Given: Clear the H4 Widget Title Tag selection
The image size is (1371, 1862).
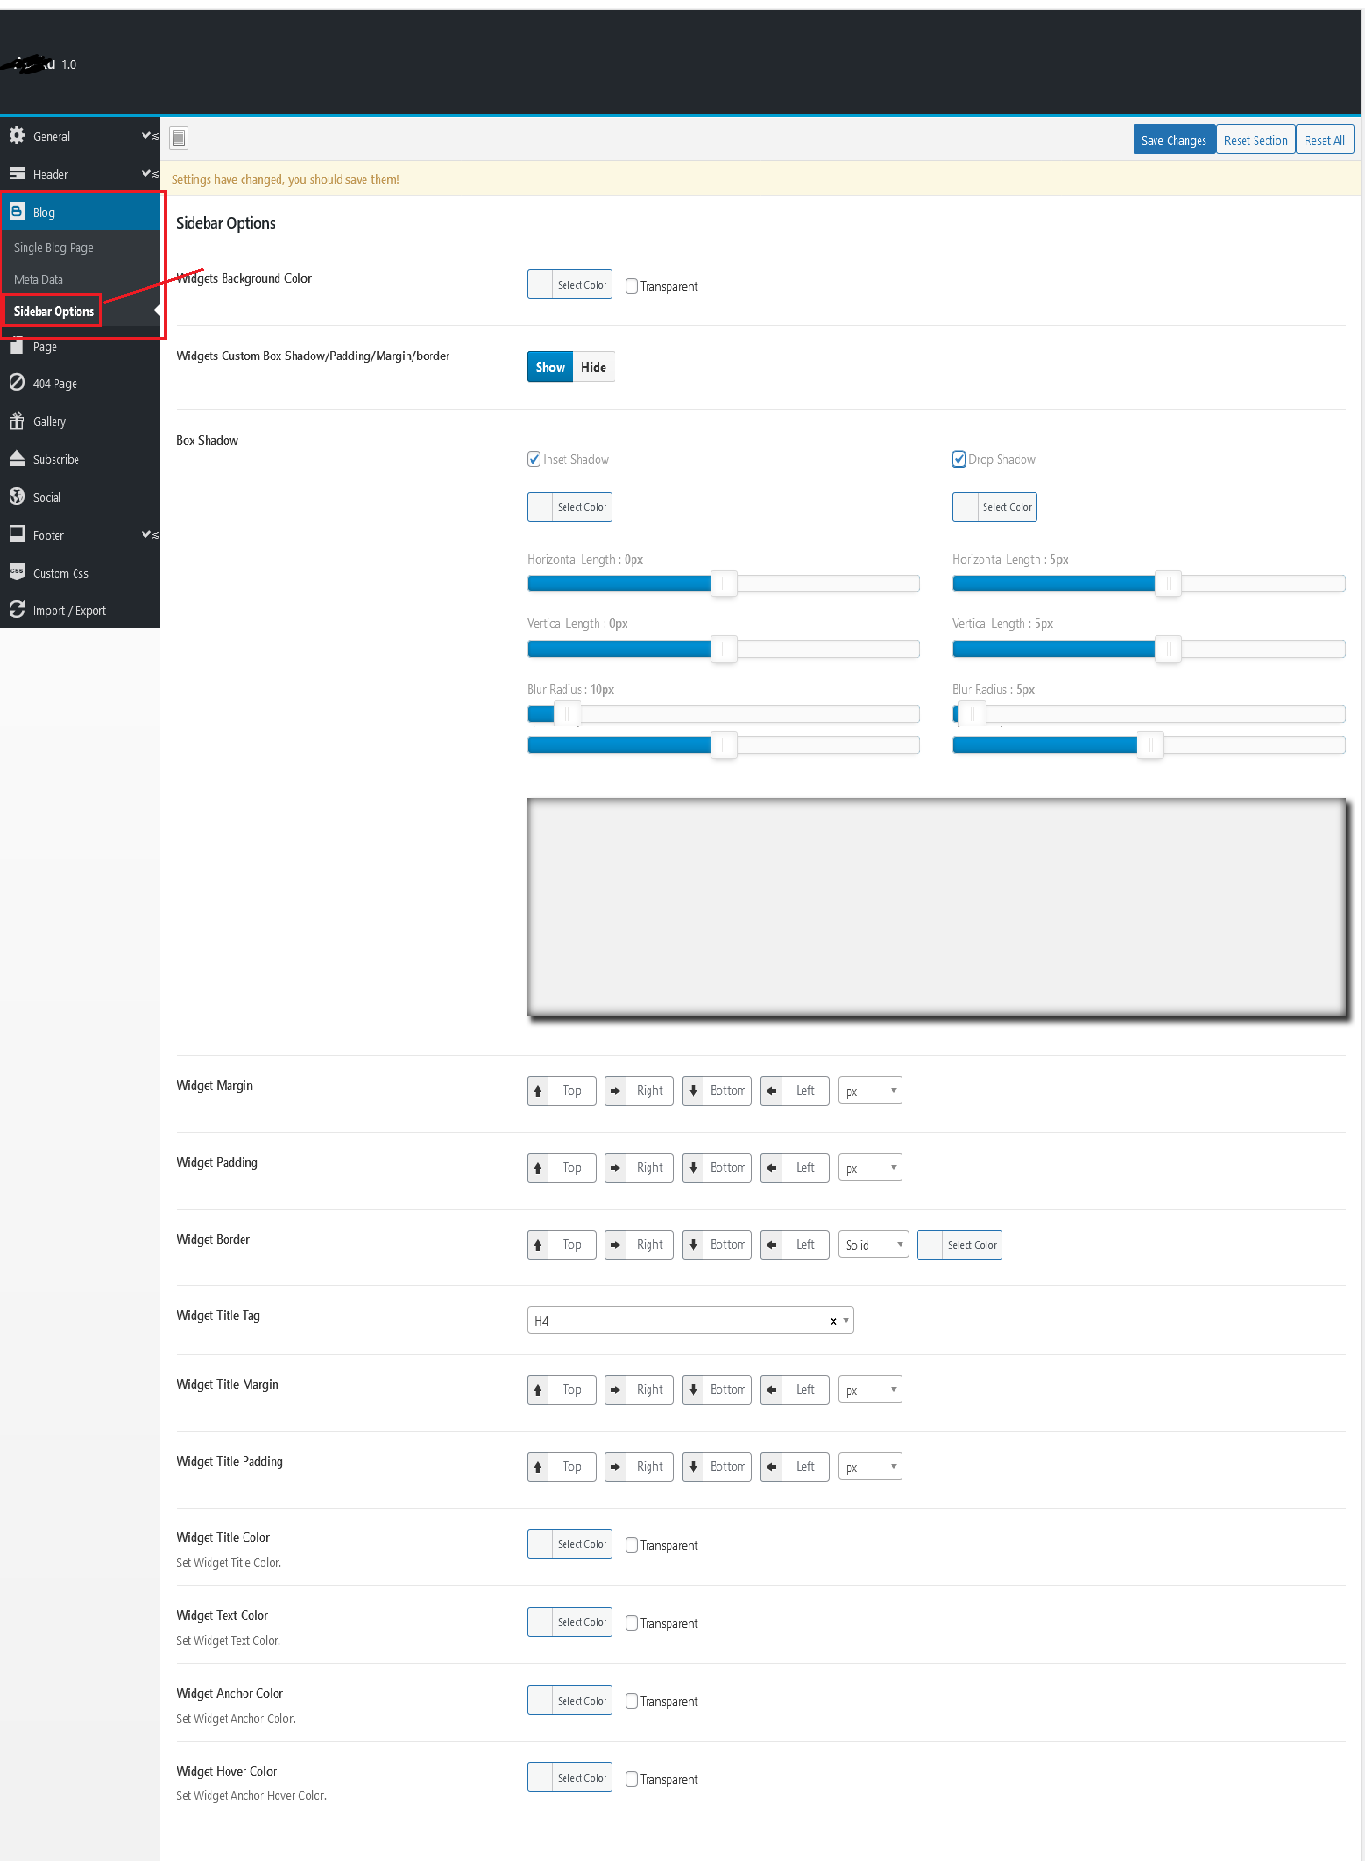Looking at the screenshot, I should [x=833, y=1321].
